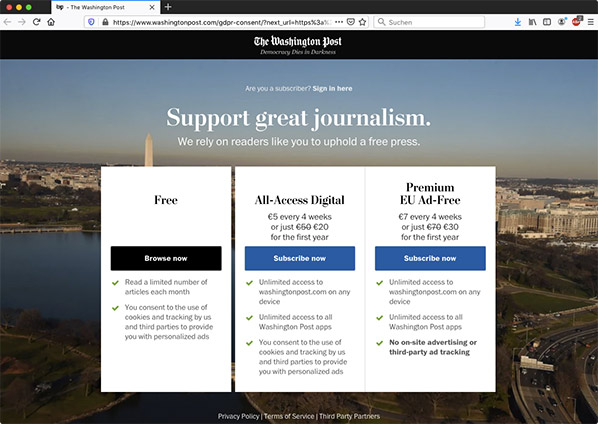Focus the Suchen search field

[x=429, y=22]
